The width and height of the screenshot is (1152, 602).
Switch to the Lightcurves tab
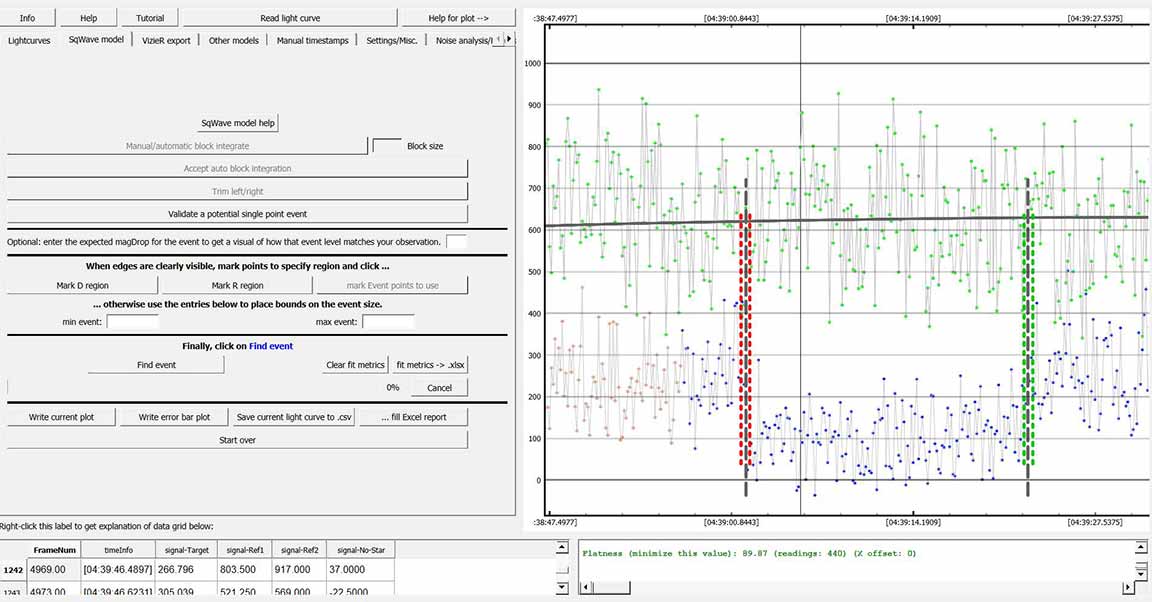coord(29,40)
